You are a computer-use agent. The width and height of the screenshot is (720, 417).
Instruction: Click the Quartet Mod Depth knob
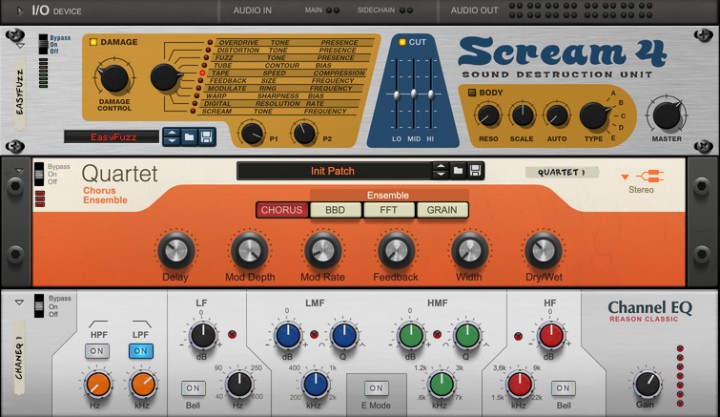point(249,251)
